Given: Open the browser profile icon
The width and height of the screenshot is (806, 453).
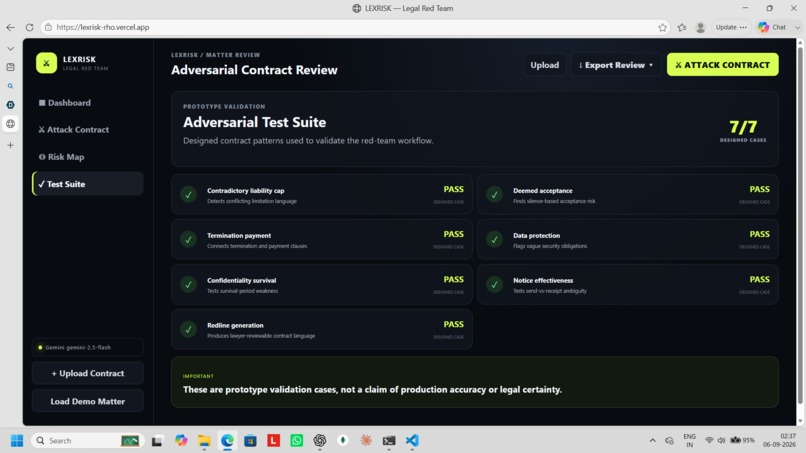Looking at the screenshot, I should click(x=700, y=27).
